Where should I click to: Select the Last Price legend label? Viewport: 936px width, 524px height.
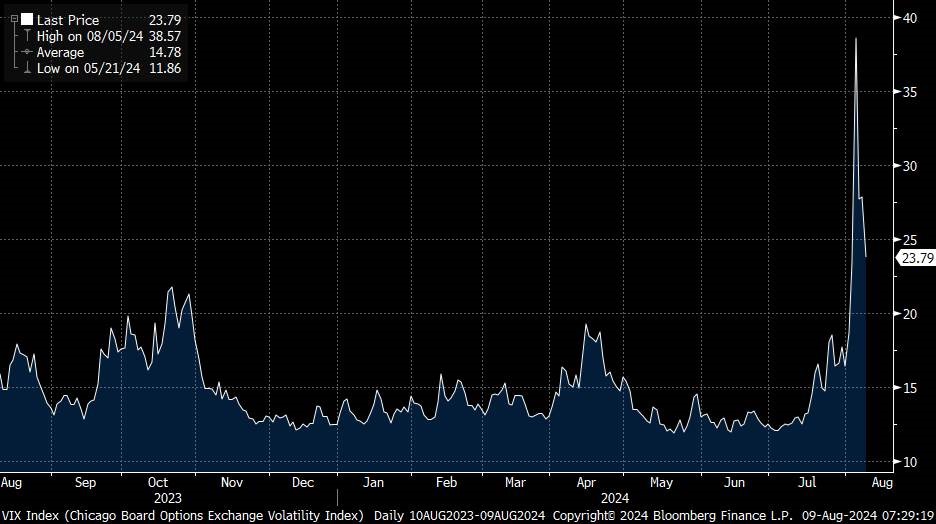click(x=68, y=19)
